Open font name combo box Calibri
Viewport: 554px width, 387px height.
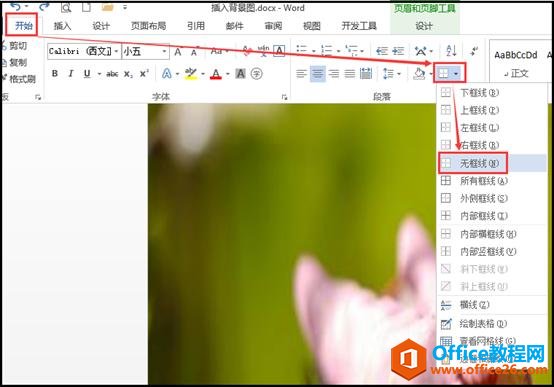click(83, 52)
